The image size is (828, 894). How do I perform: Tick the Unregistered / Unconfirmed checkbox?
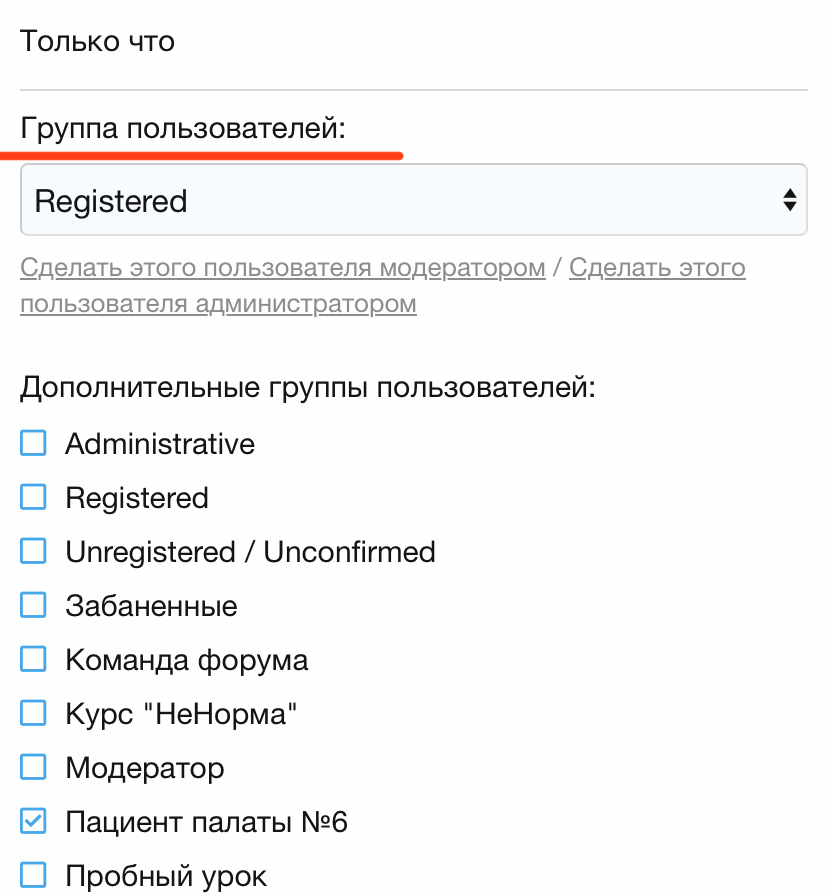pos(34,551)
